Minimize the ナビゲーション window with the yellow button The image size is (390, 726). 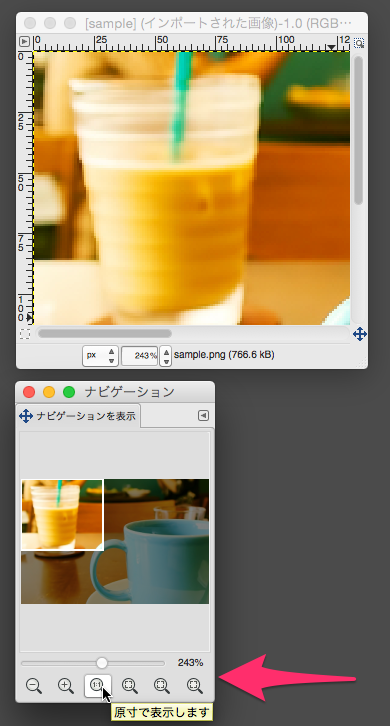[49, 392]
